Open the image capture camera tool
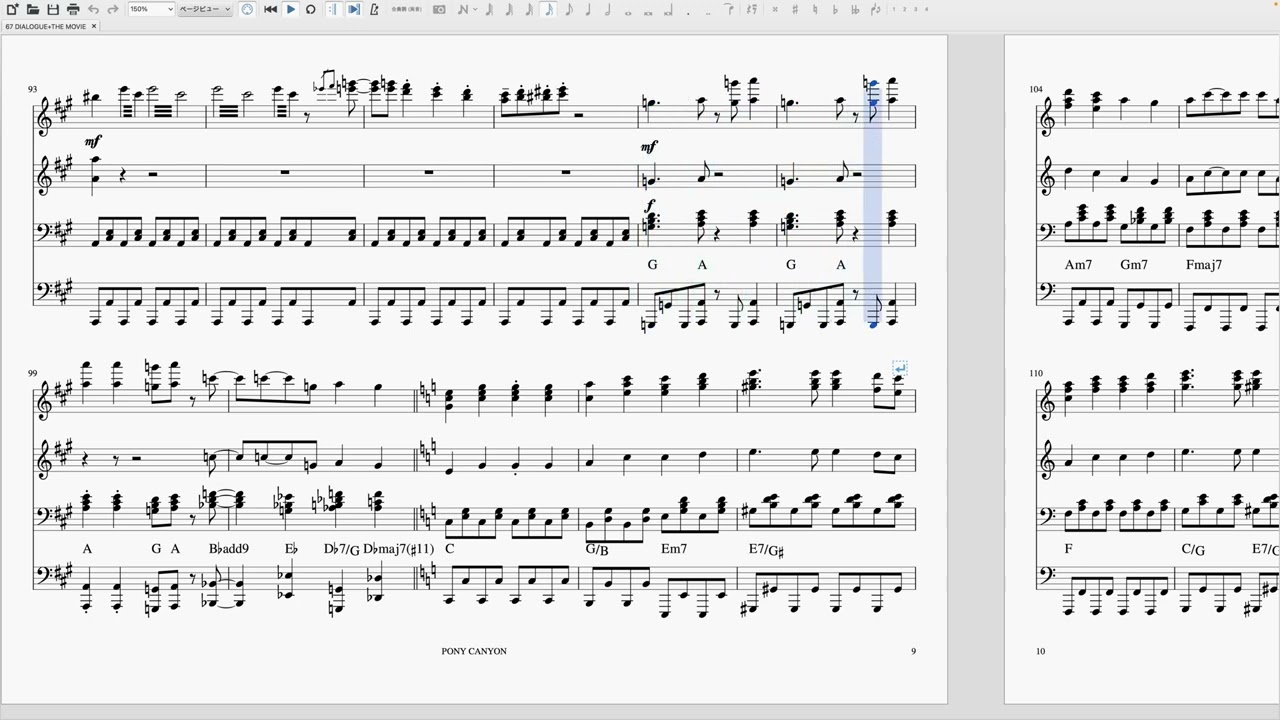This screenshot has width=1280, height=720. [x=439, y=9]
